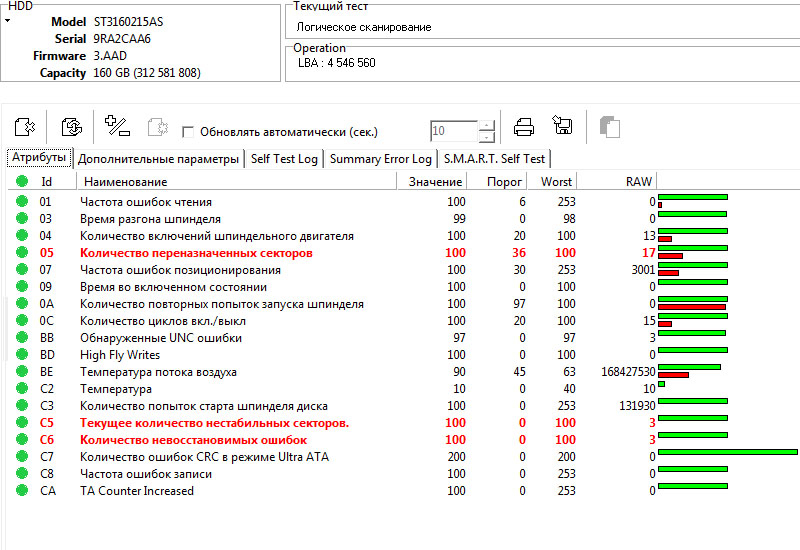Image resolution: width=800 pixels, height=550 pixels.
Task: Click the green status dot of row C2
Action: point(21,388)
